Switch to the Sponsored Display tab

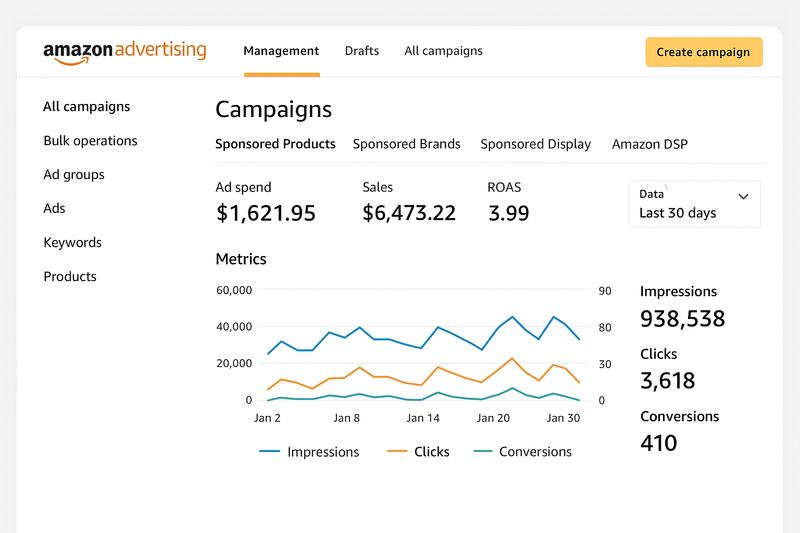tap(536, 144)
